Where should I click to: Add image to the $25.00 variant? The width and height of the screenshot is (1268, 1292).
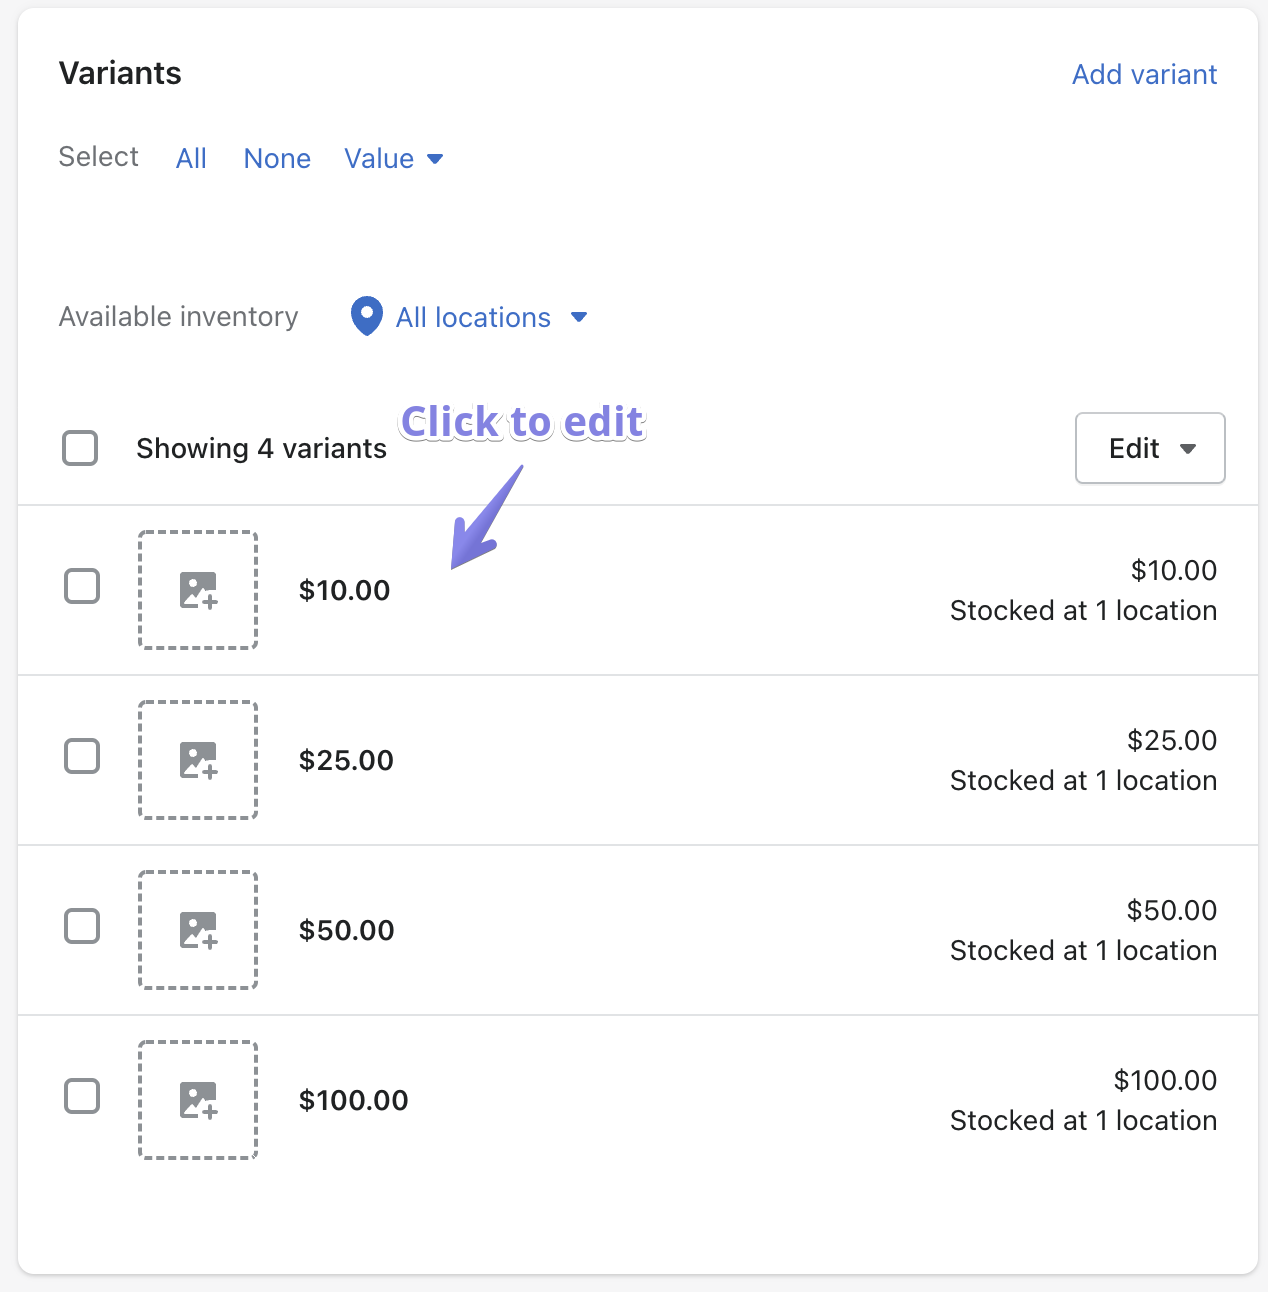198,760
